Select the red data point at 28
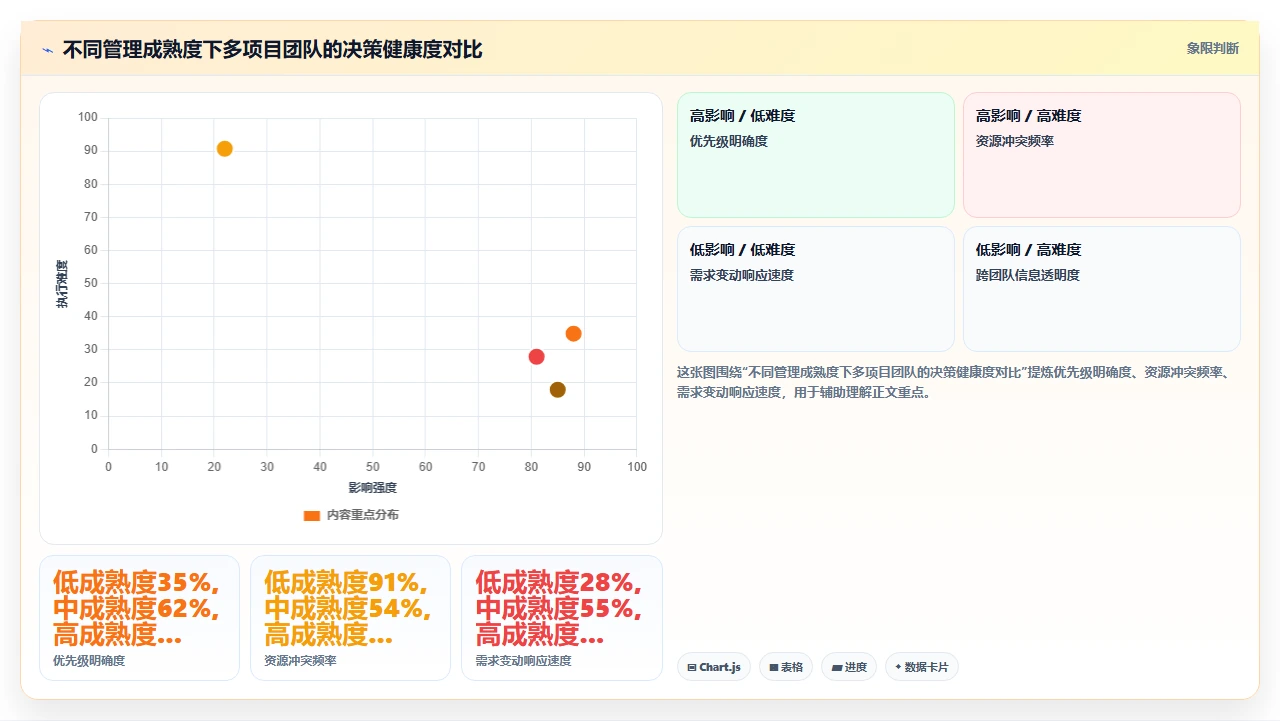 coord(536,357)
